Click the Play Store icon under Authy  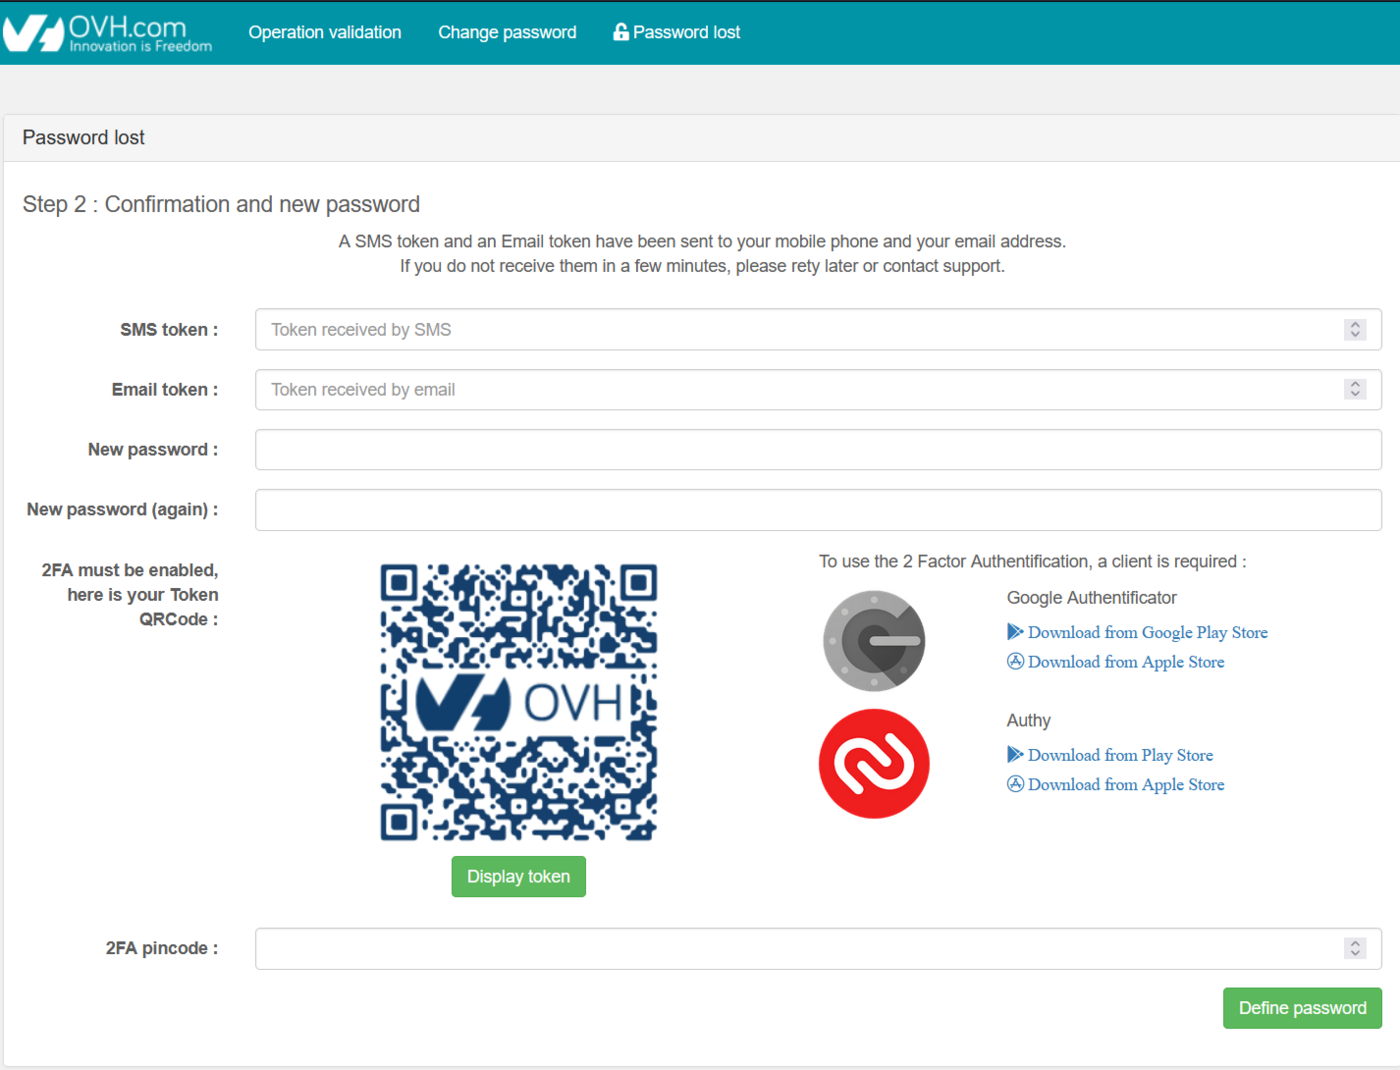pos(1014,754)
